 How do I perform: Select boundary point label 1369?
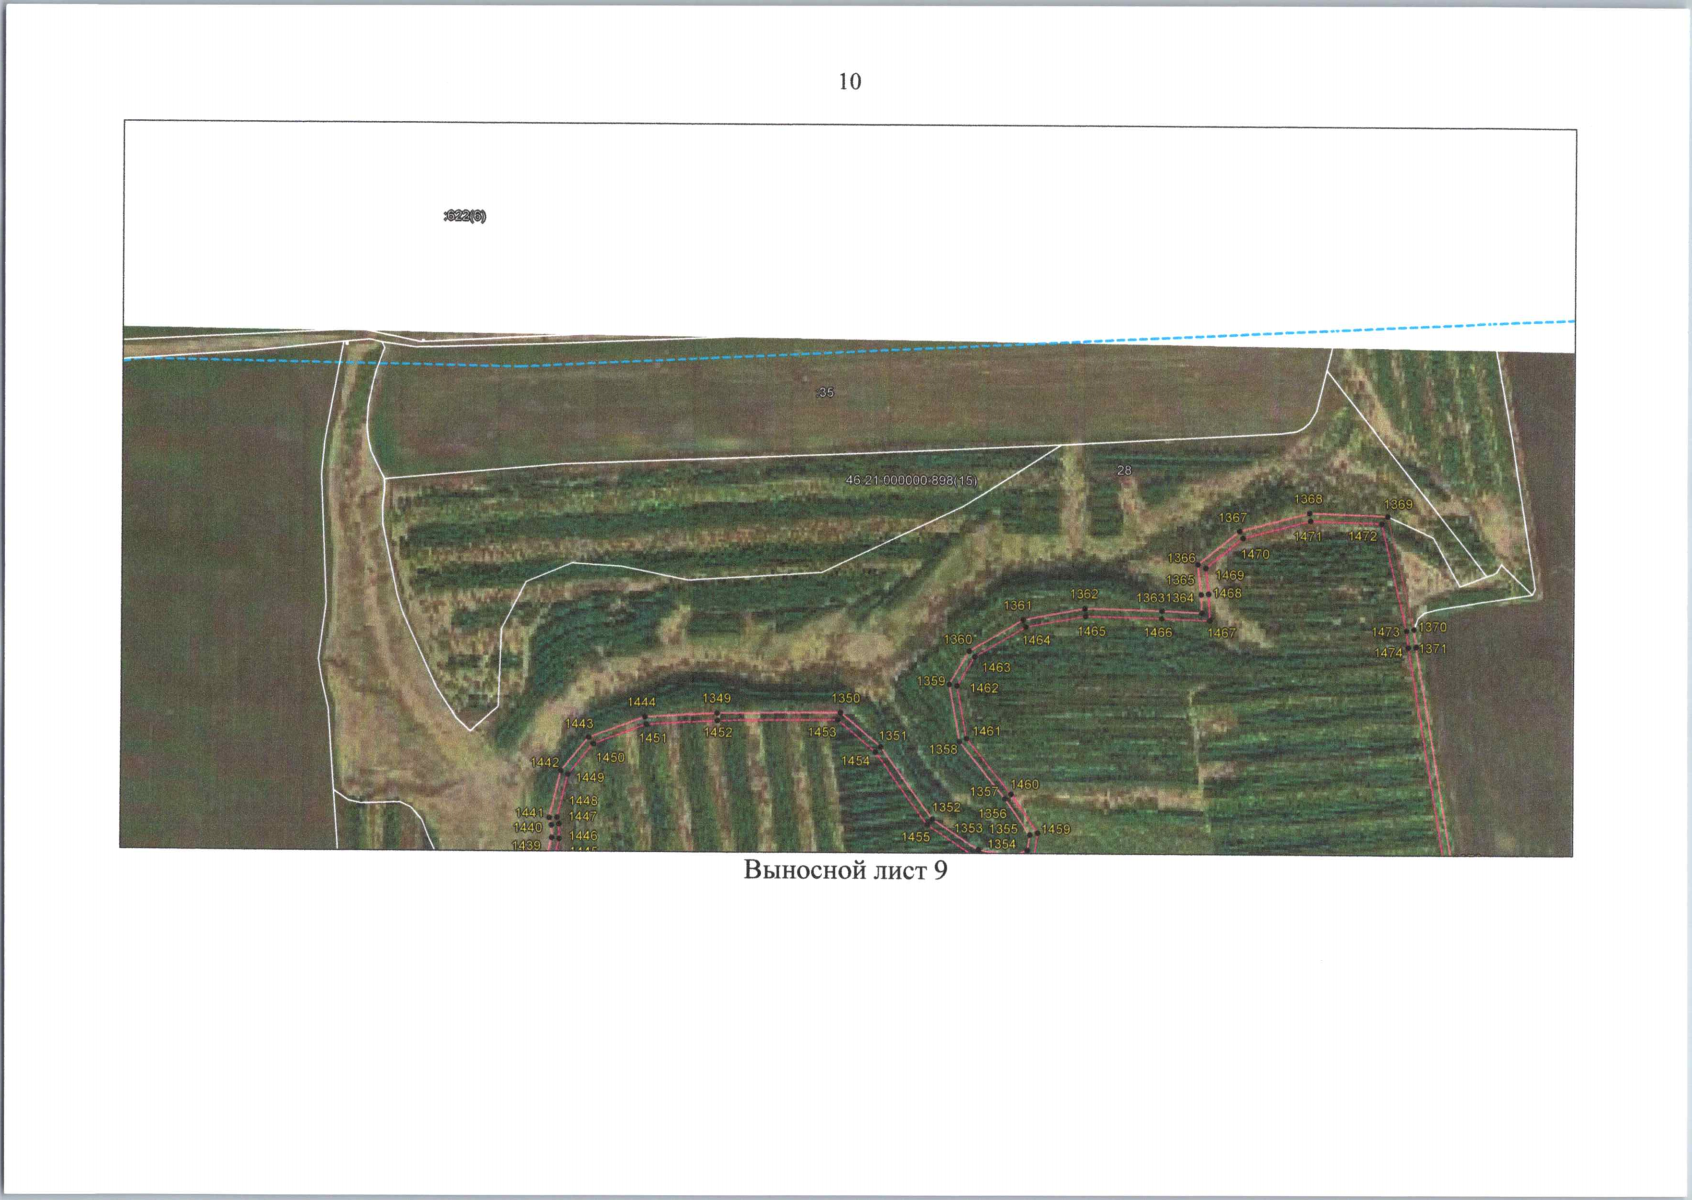click(1398, 504)
